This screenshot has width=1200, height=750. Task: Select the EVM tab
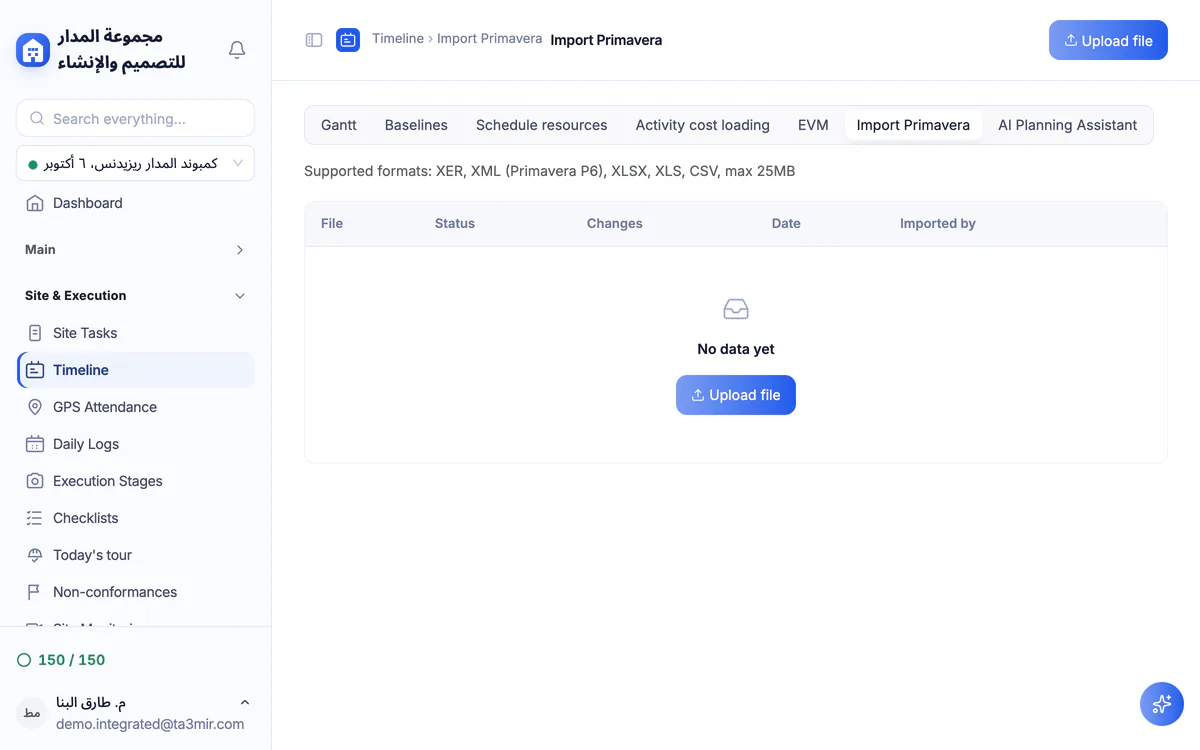(x=813, y=125)
